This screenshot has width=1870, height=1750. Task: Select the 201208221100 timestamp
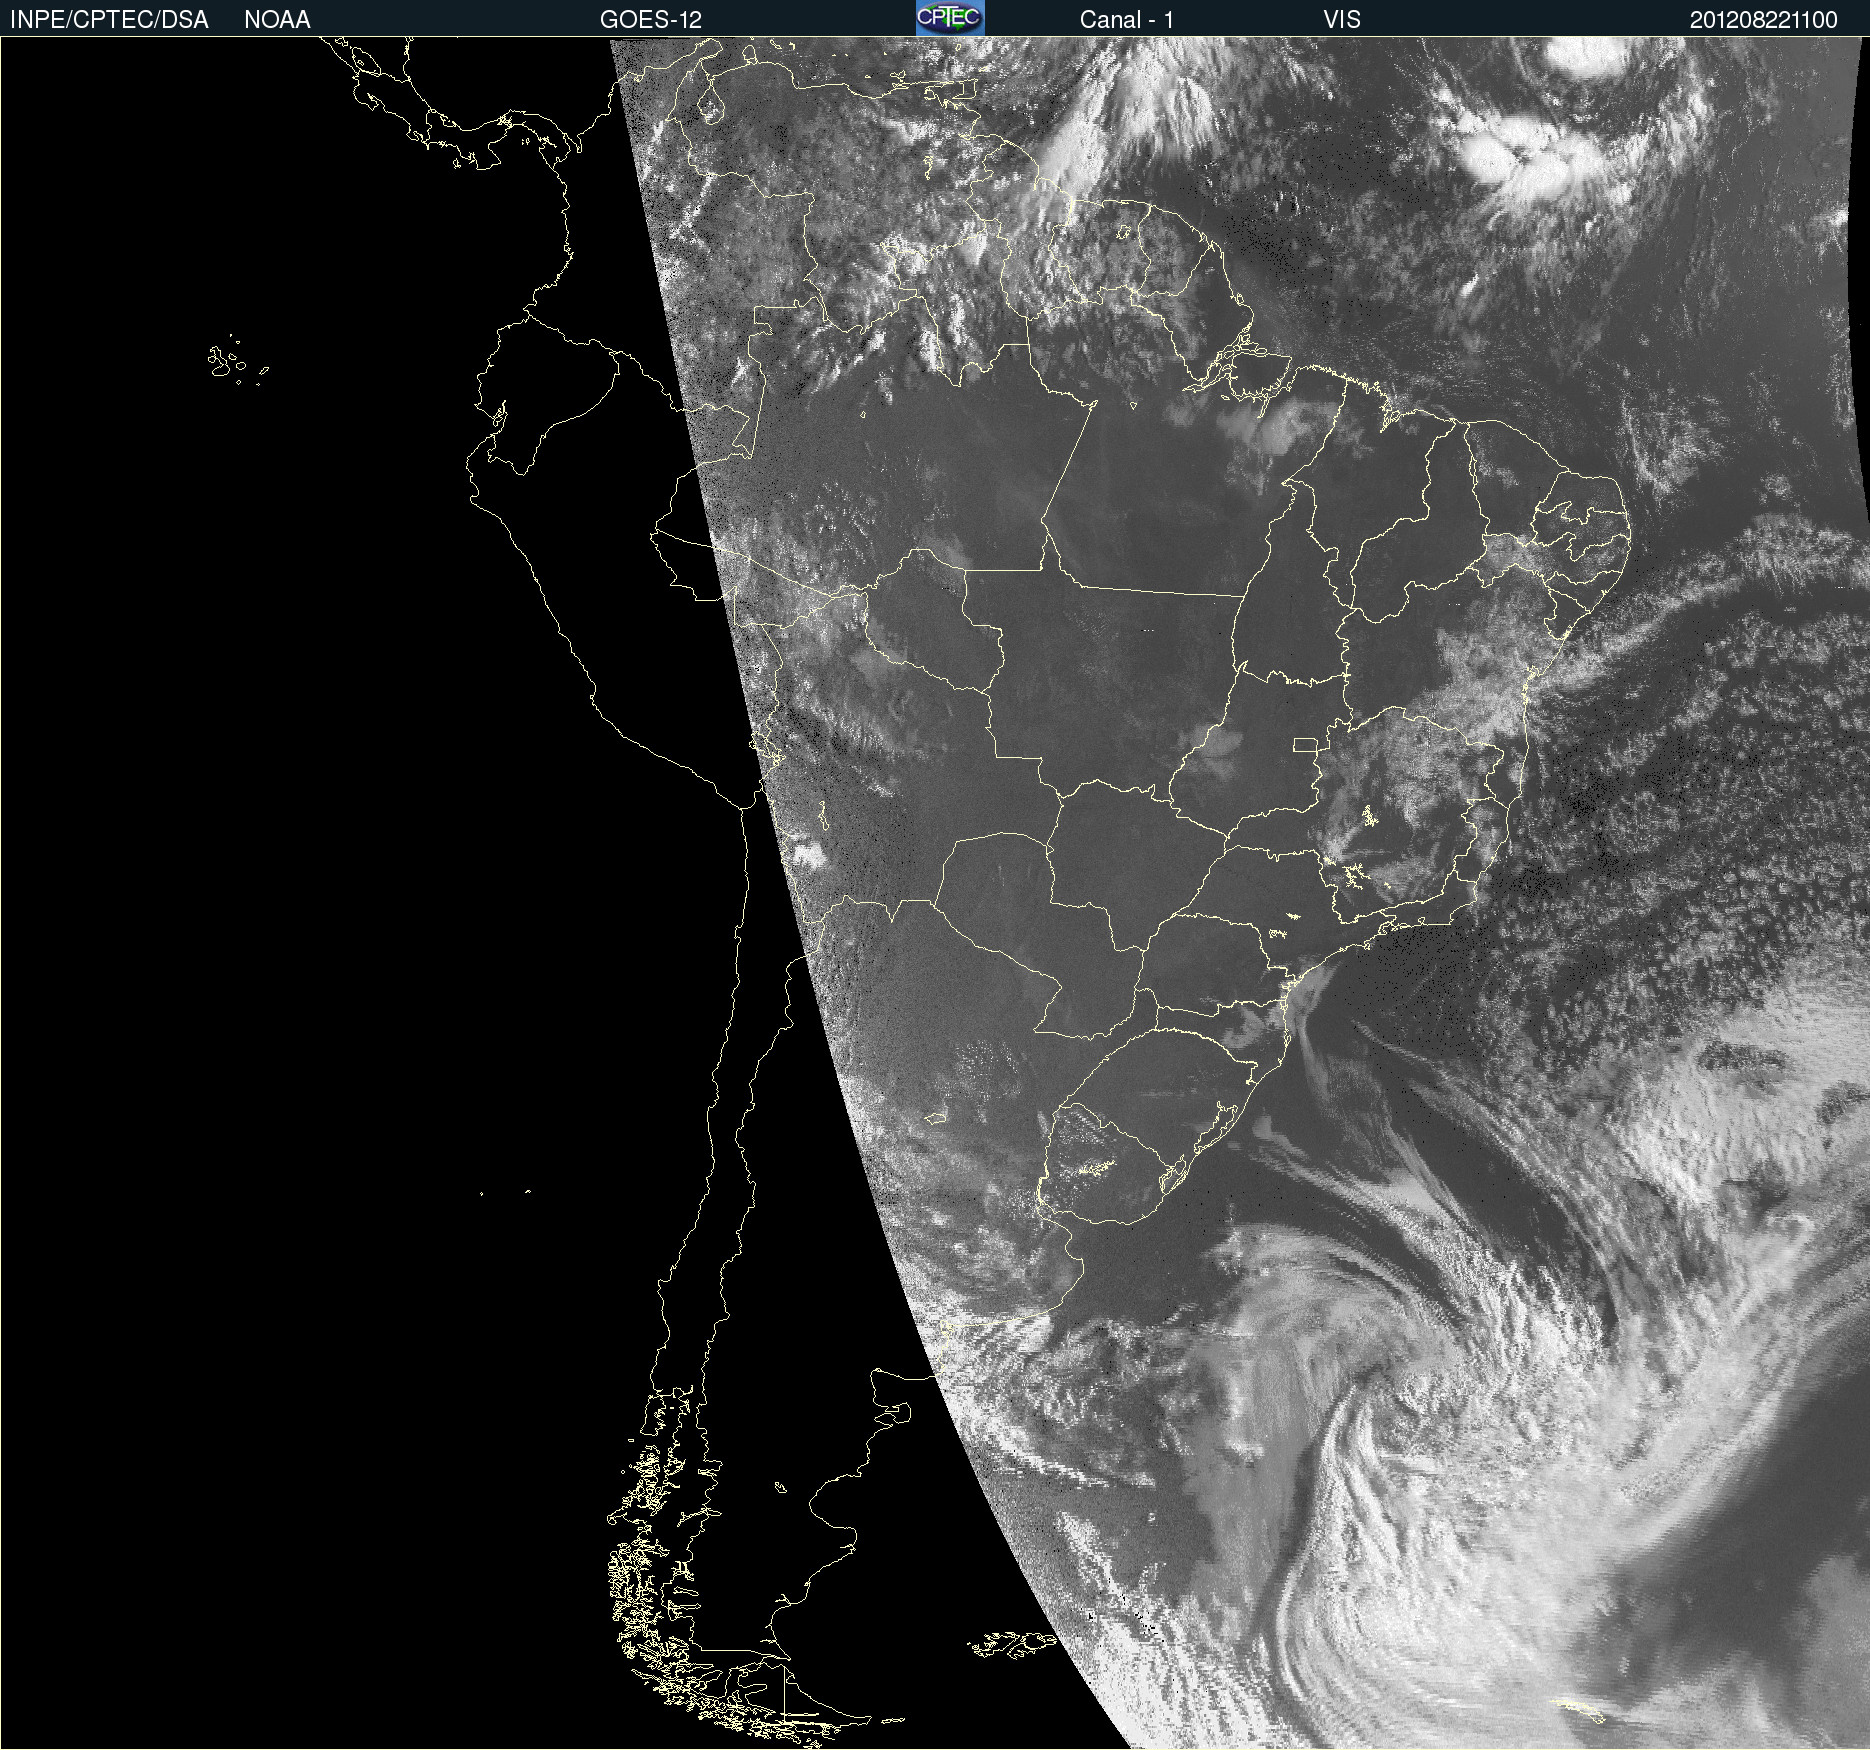click(x=1763, y=20)
